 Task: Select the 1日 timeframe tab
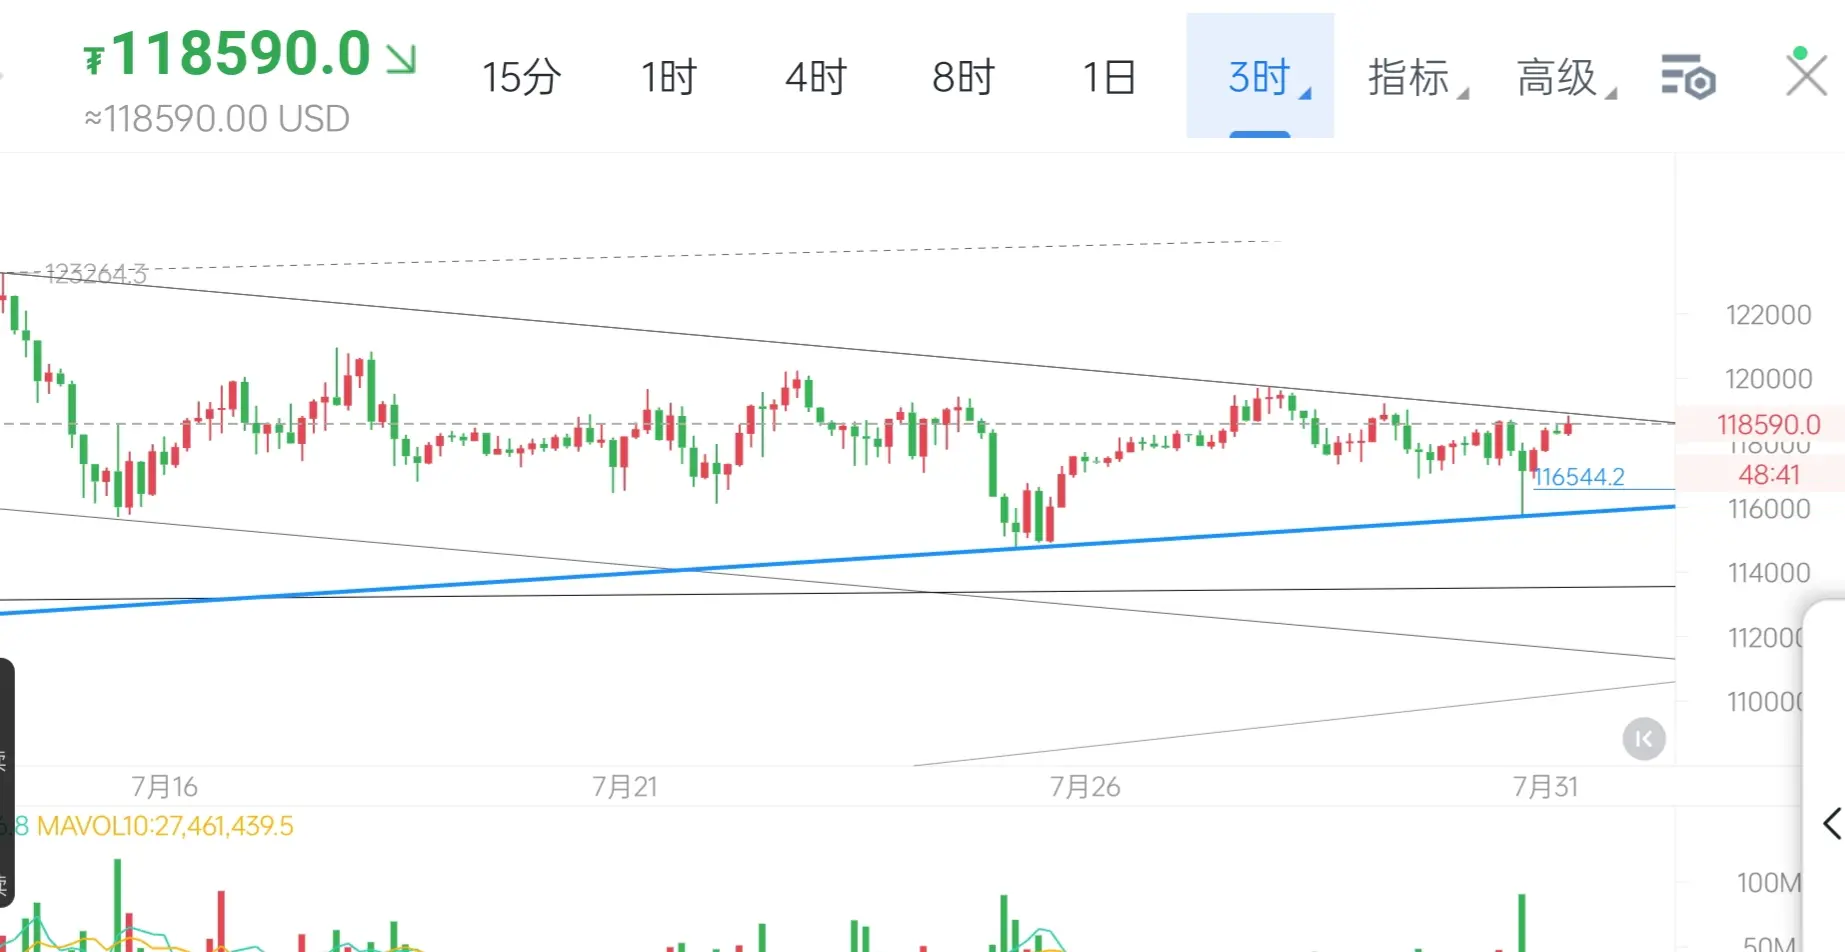click(1110, 77)
